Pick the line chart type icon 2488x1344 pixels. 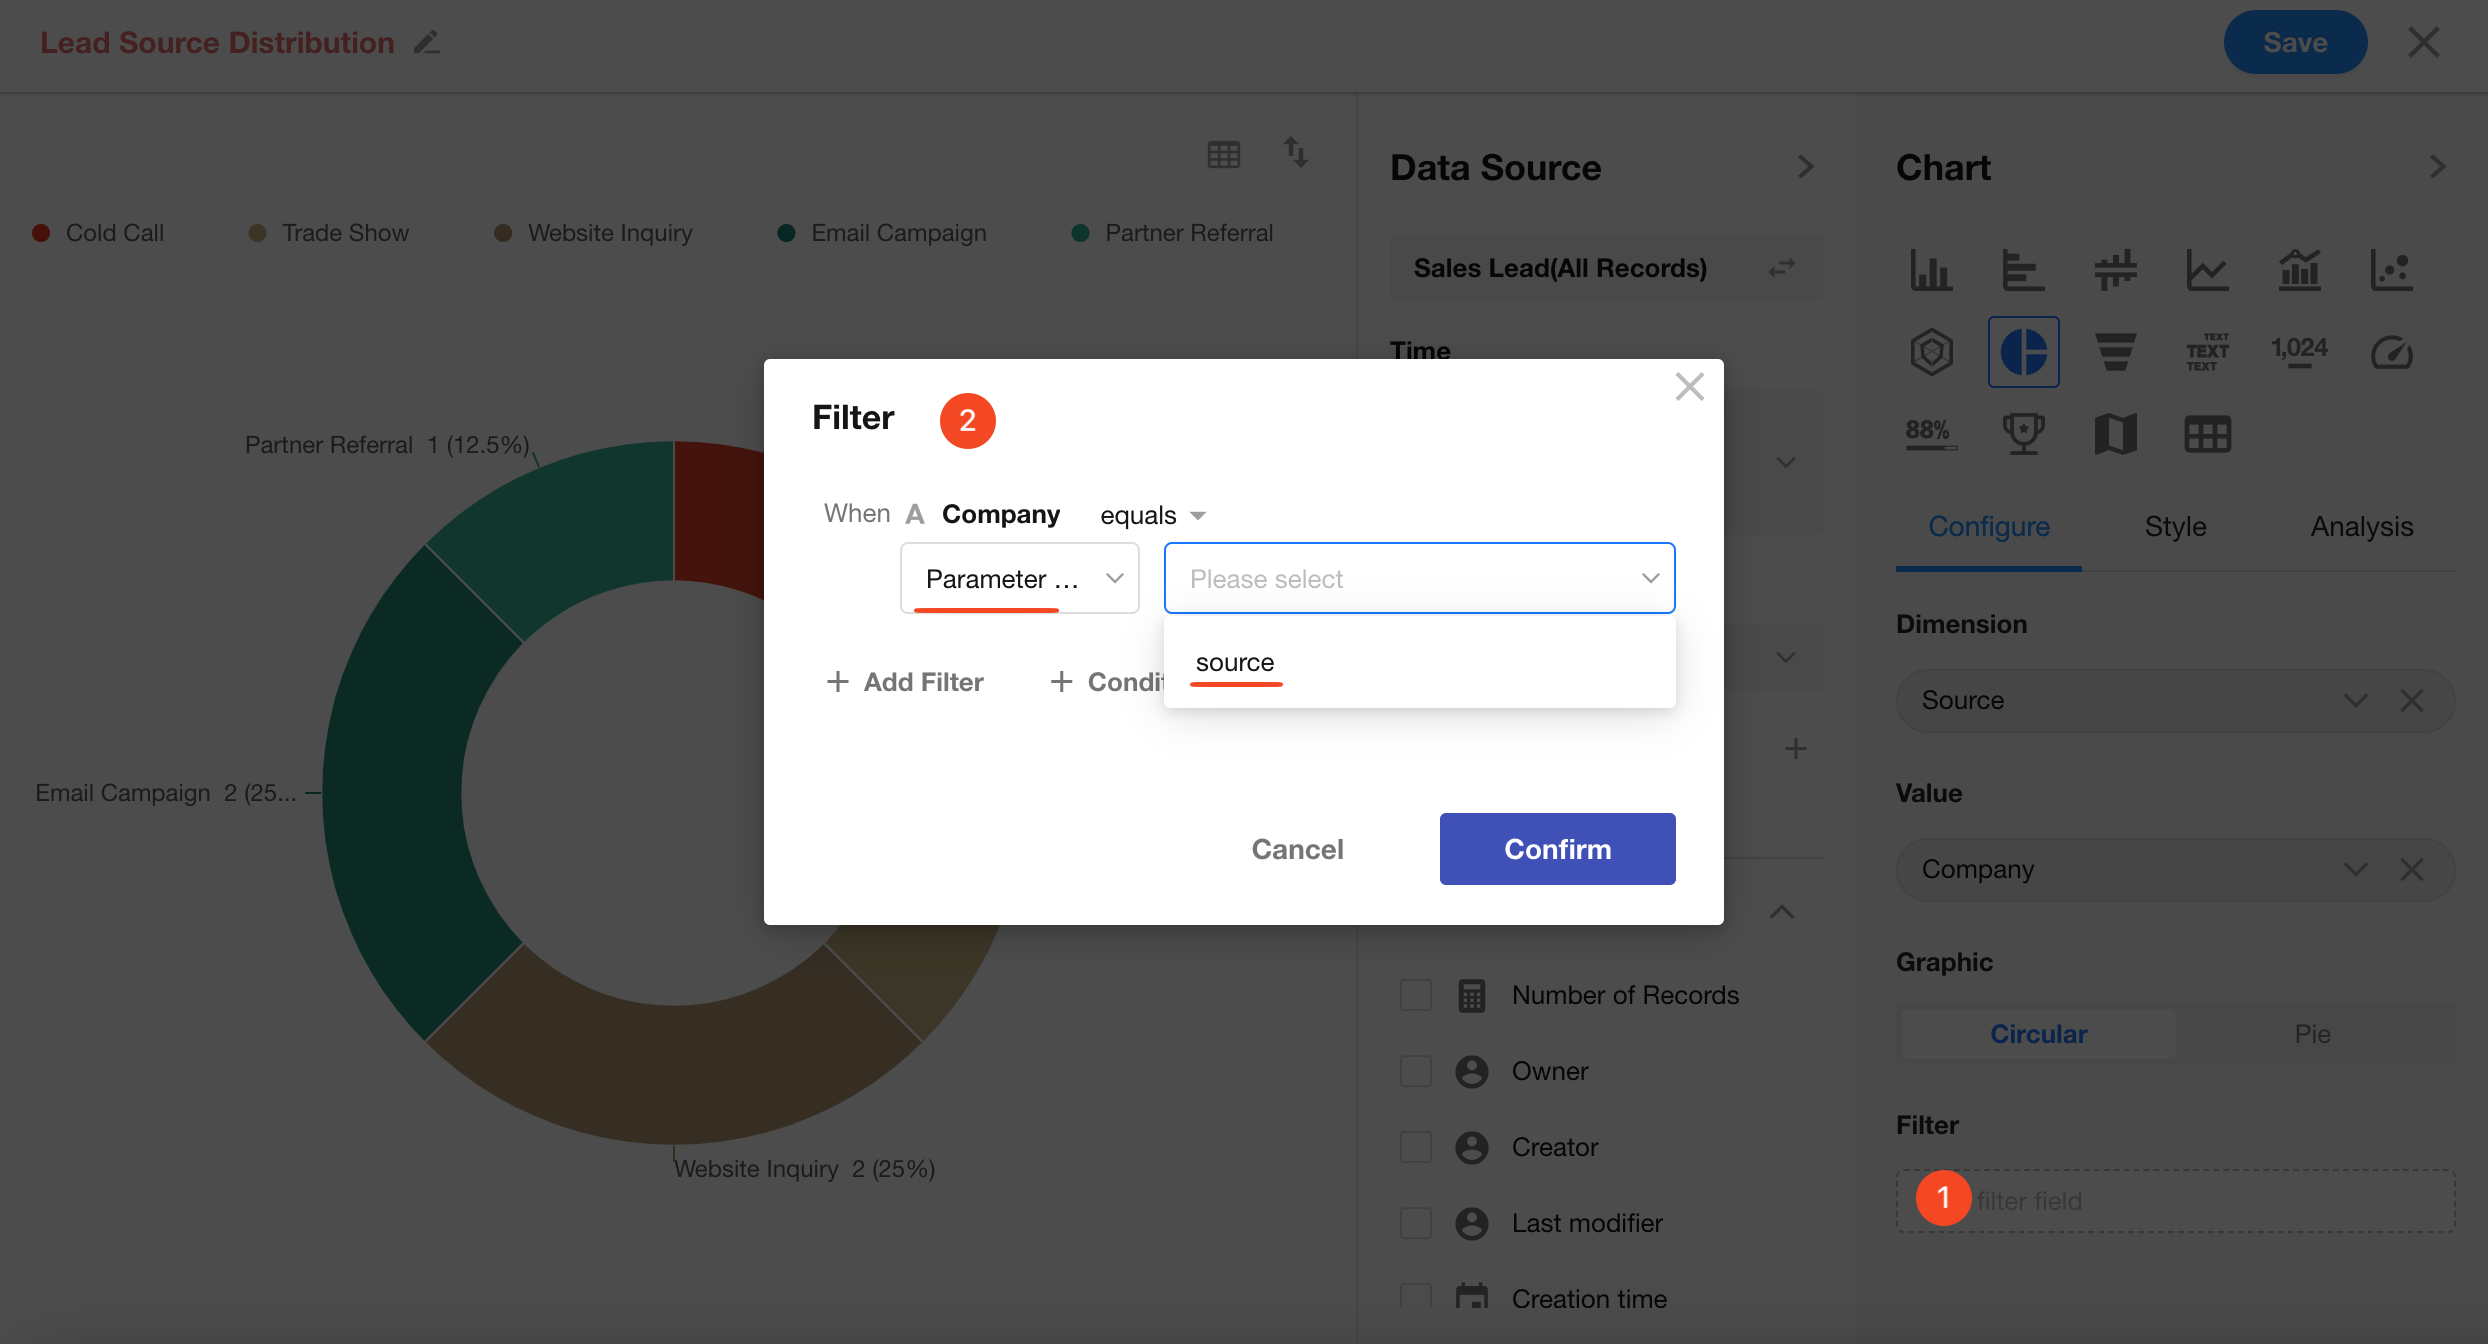coord(2207,270)
